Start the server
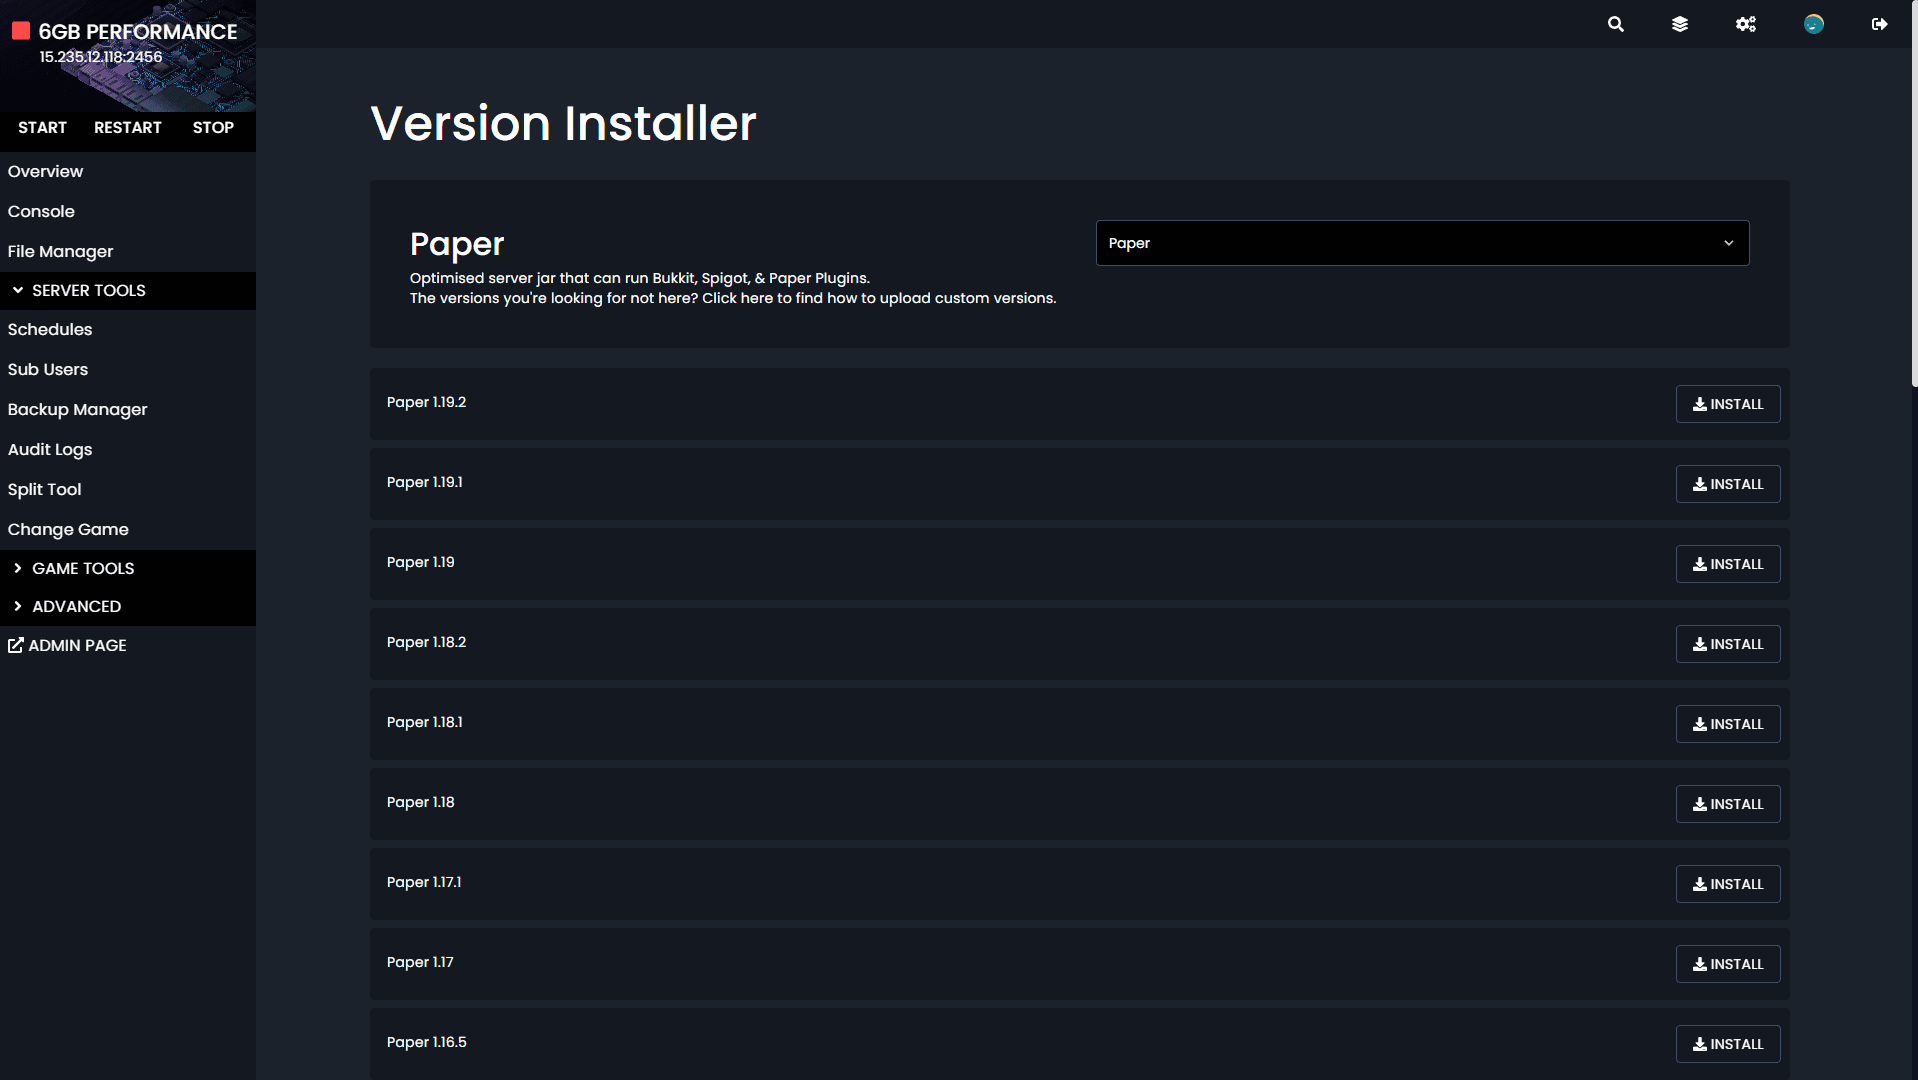 click(x=42, y=127)
